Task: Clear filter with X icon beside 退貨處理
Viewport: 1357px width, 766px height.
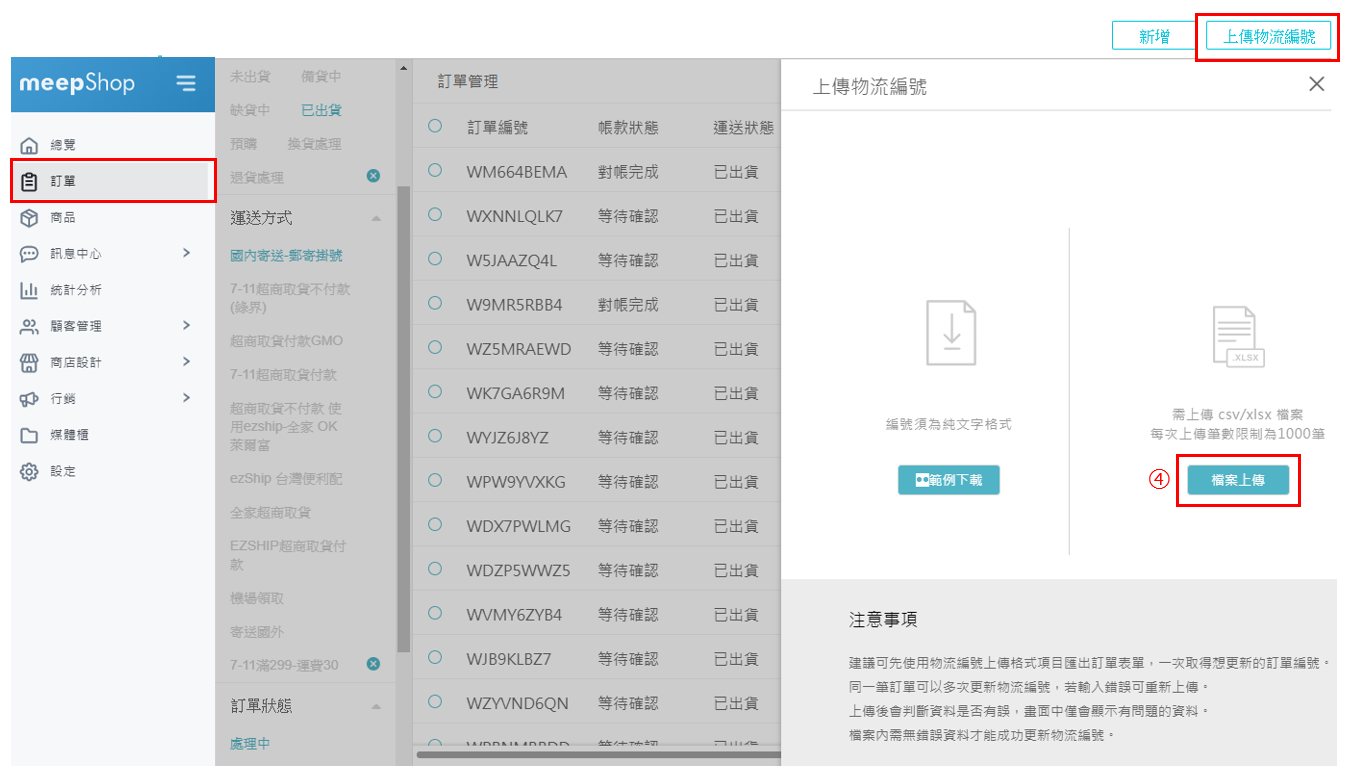Action: (x=373, y=176)
